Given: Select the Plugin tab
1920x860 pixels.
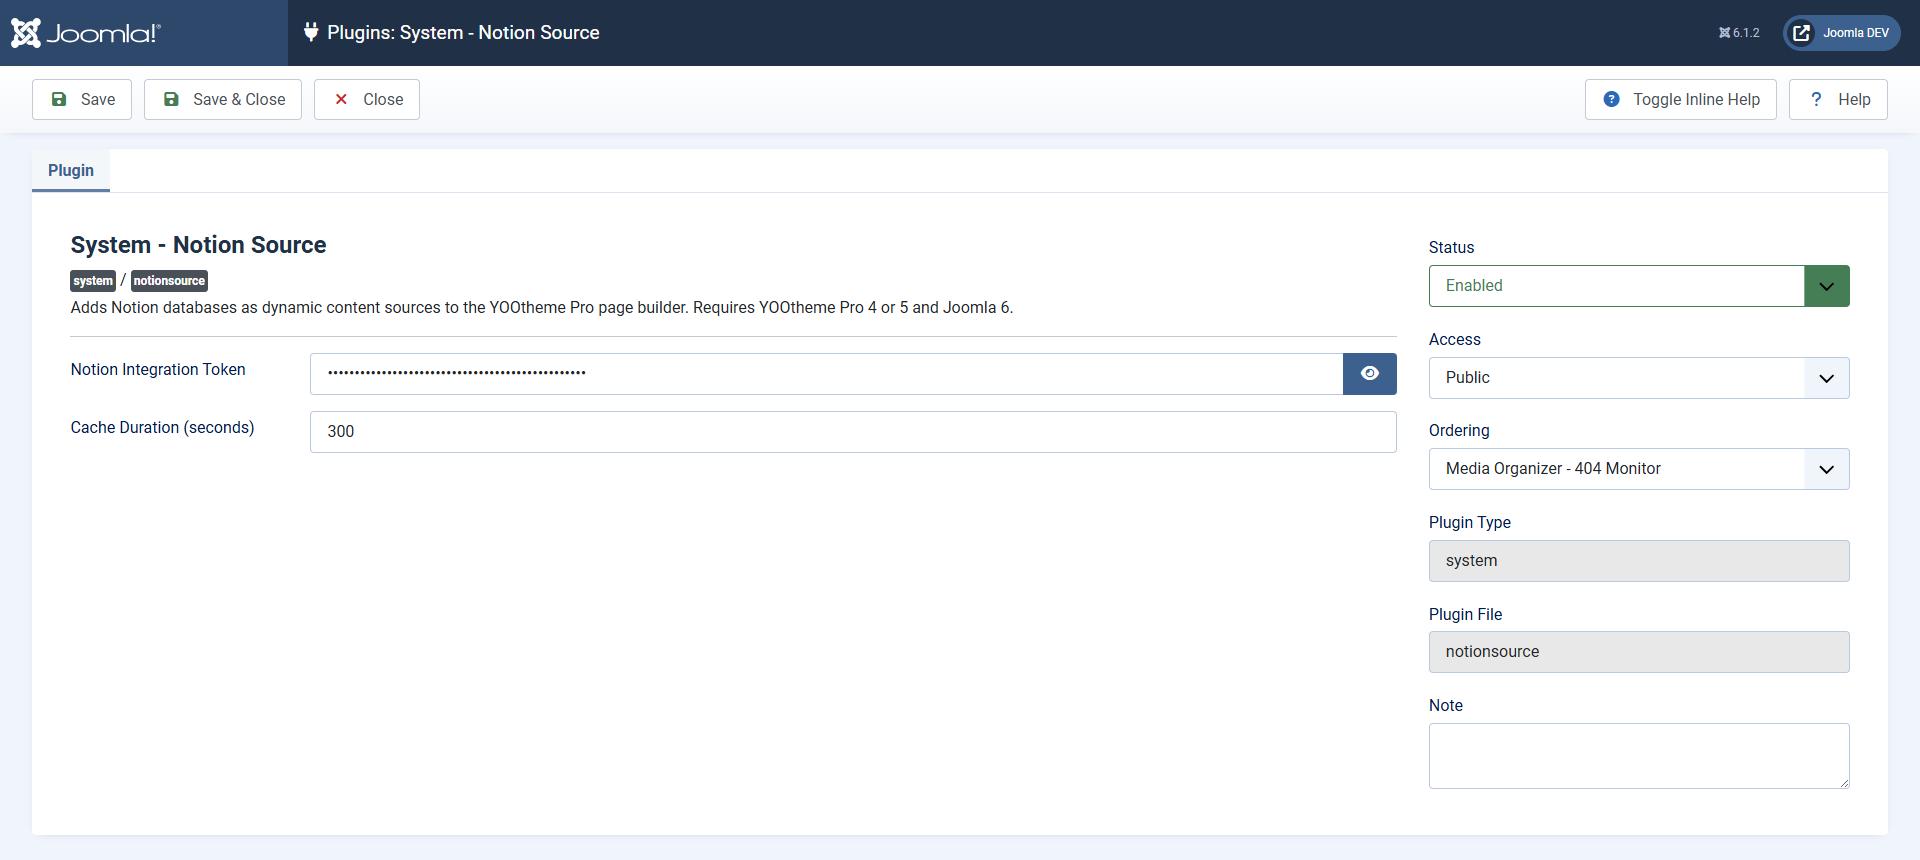Looking at the screenshot, I should [x=71, y=171].
